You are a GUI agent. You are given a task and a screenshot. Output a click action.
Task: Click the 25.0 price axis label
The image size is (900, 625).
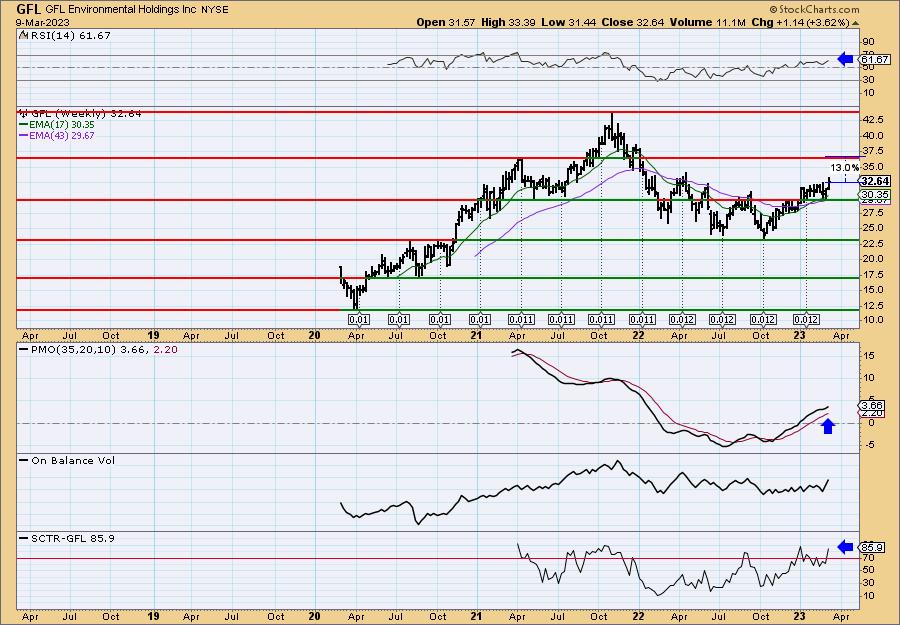(x=872, y=227)
